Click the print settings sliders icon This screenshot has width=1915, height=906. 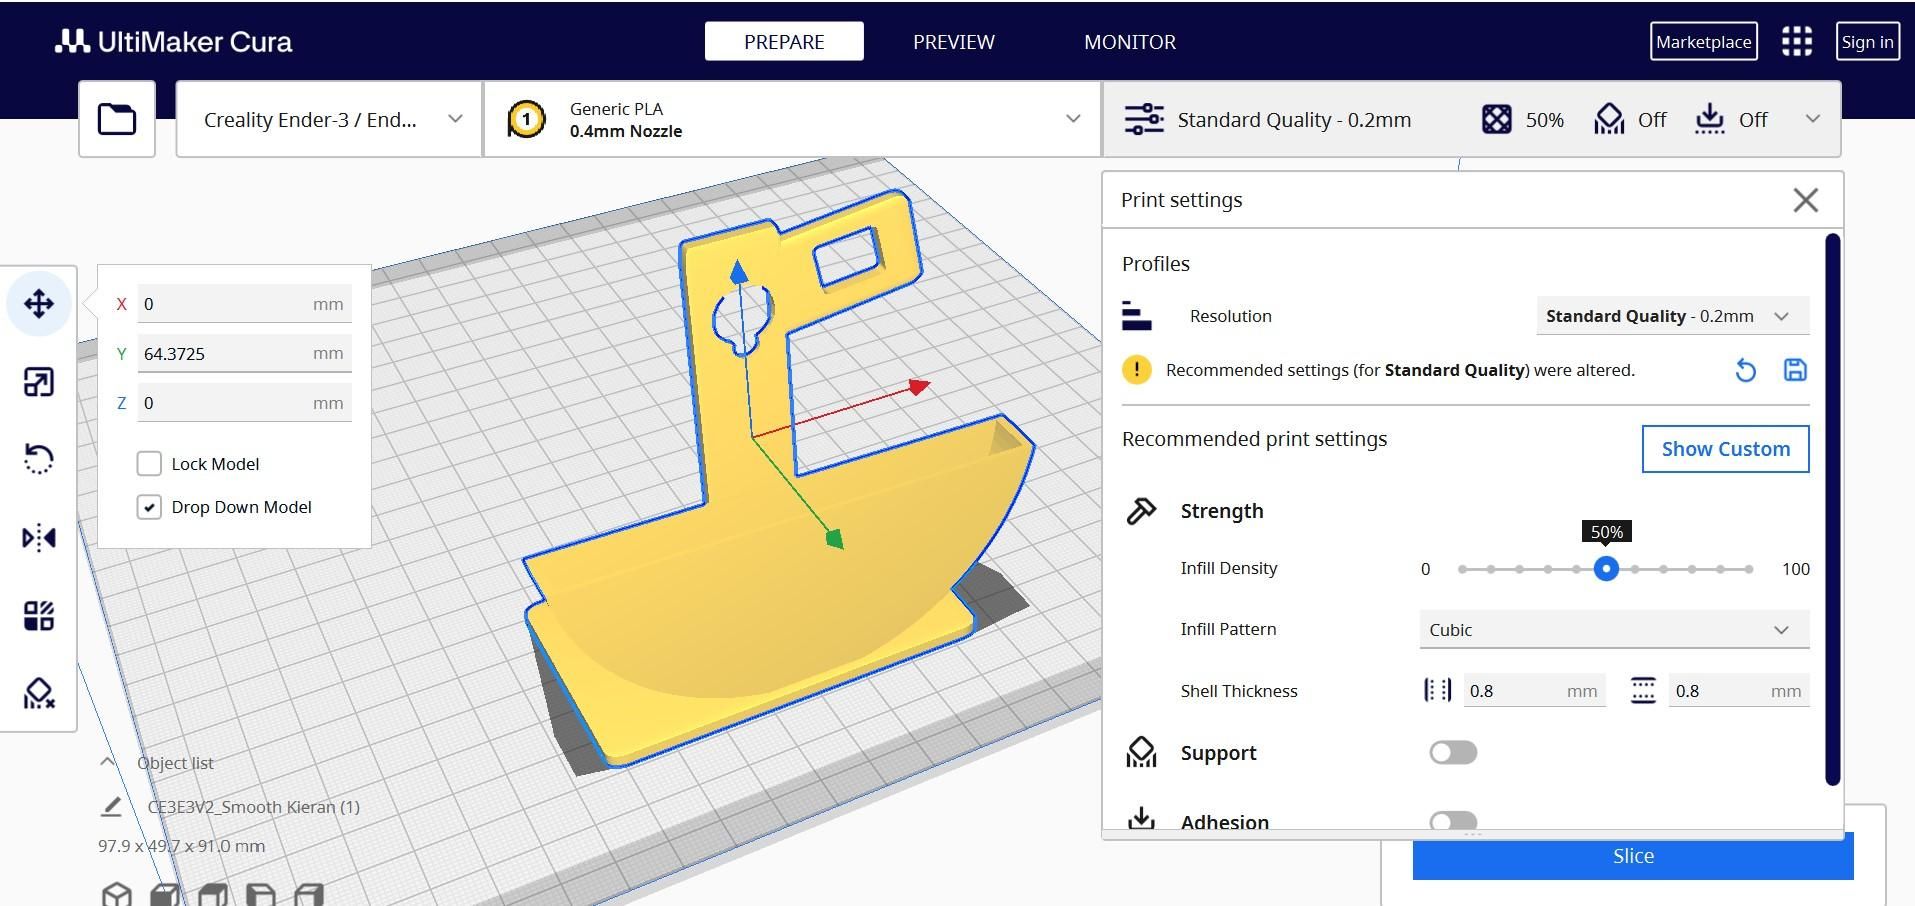[1144, 119]
